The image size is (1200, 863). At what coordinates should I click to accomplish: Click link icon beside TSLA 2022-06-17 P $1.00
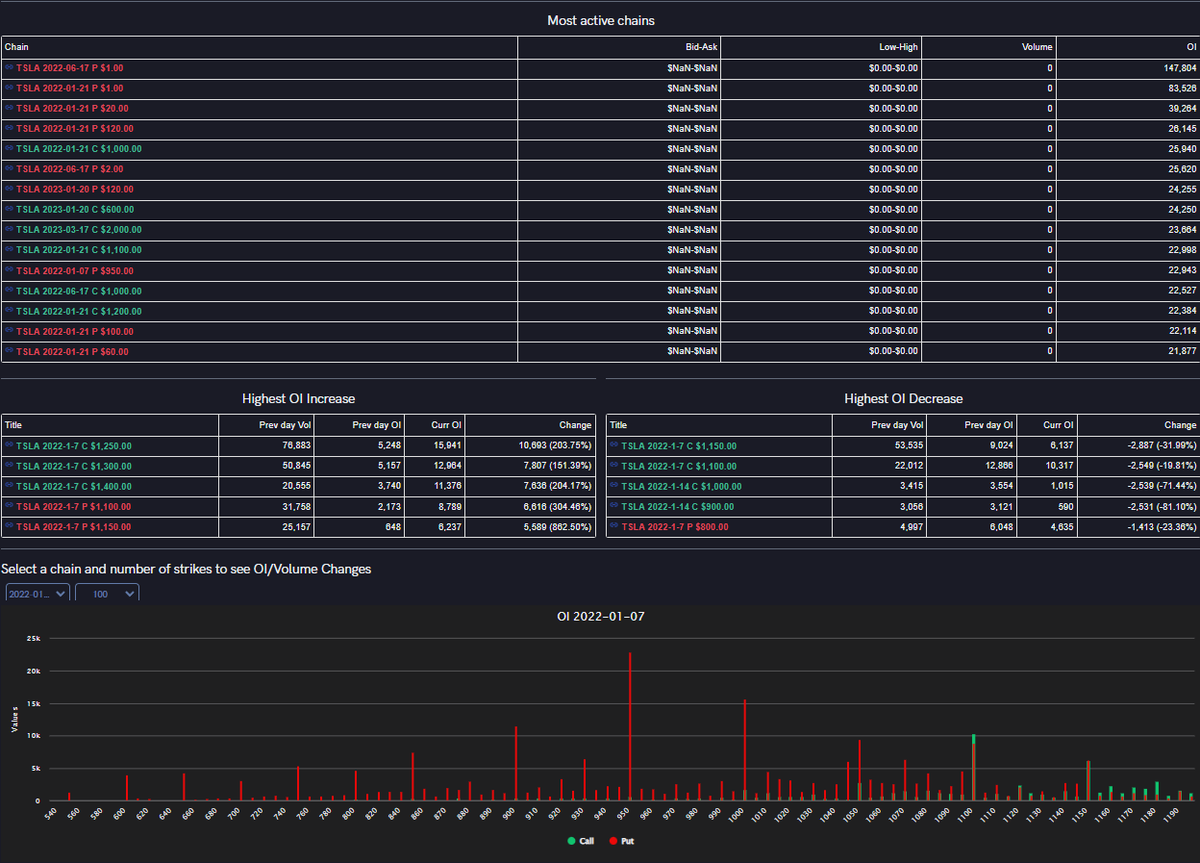point(9,68)
